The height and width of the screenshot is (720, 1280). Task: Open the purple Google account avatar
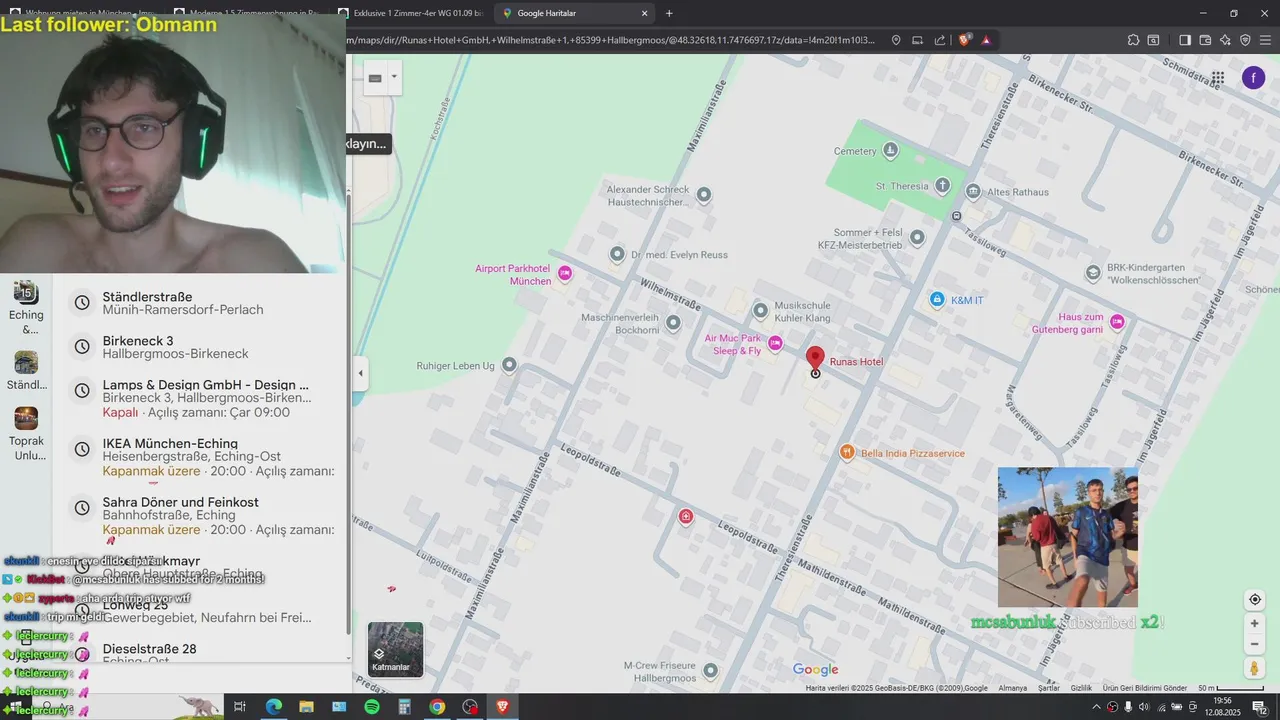tap(1254, 78)
